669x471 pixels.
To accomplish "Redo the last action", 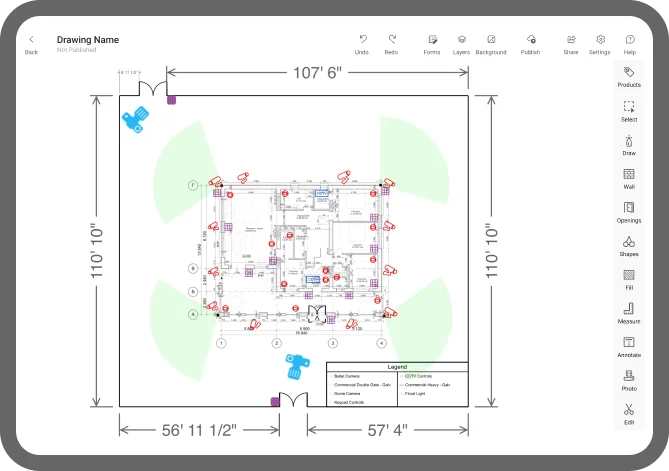I will click(391, 45).
